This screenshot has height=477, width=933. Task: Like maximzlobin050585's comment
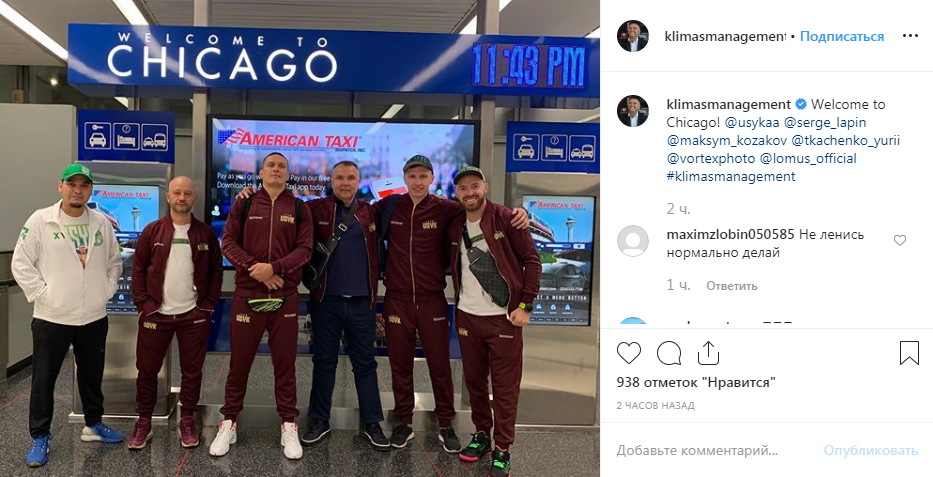coord(900,240)
